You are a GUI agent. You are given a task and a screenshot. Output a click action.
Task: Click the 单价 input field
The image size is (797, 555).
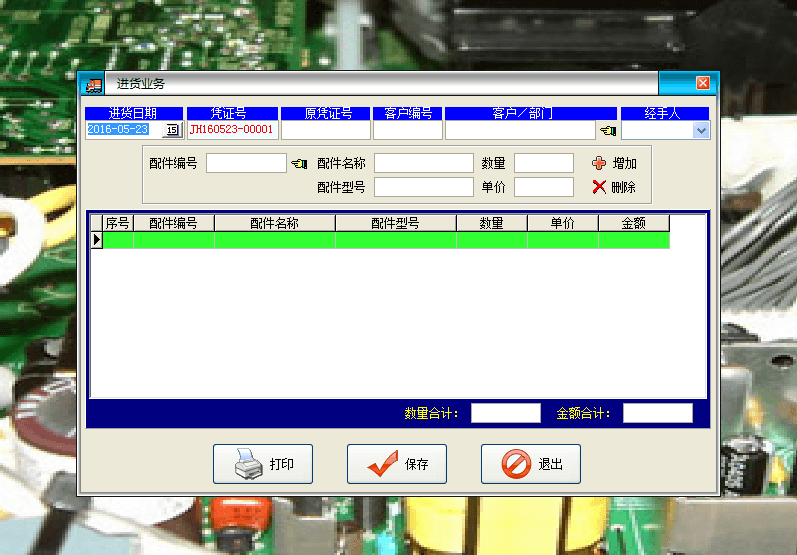543,187
